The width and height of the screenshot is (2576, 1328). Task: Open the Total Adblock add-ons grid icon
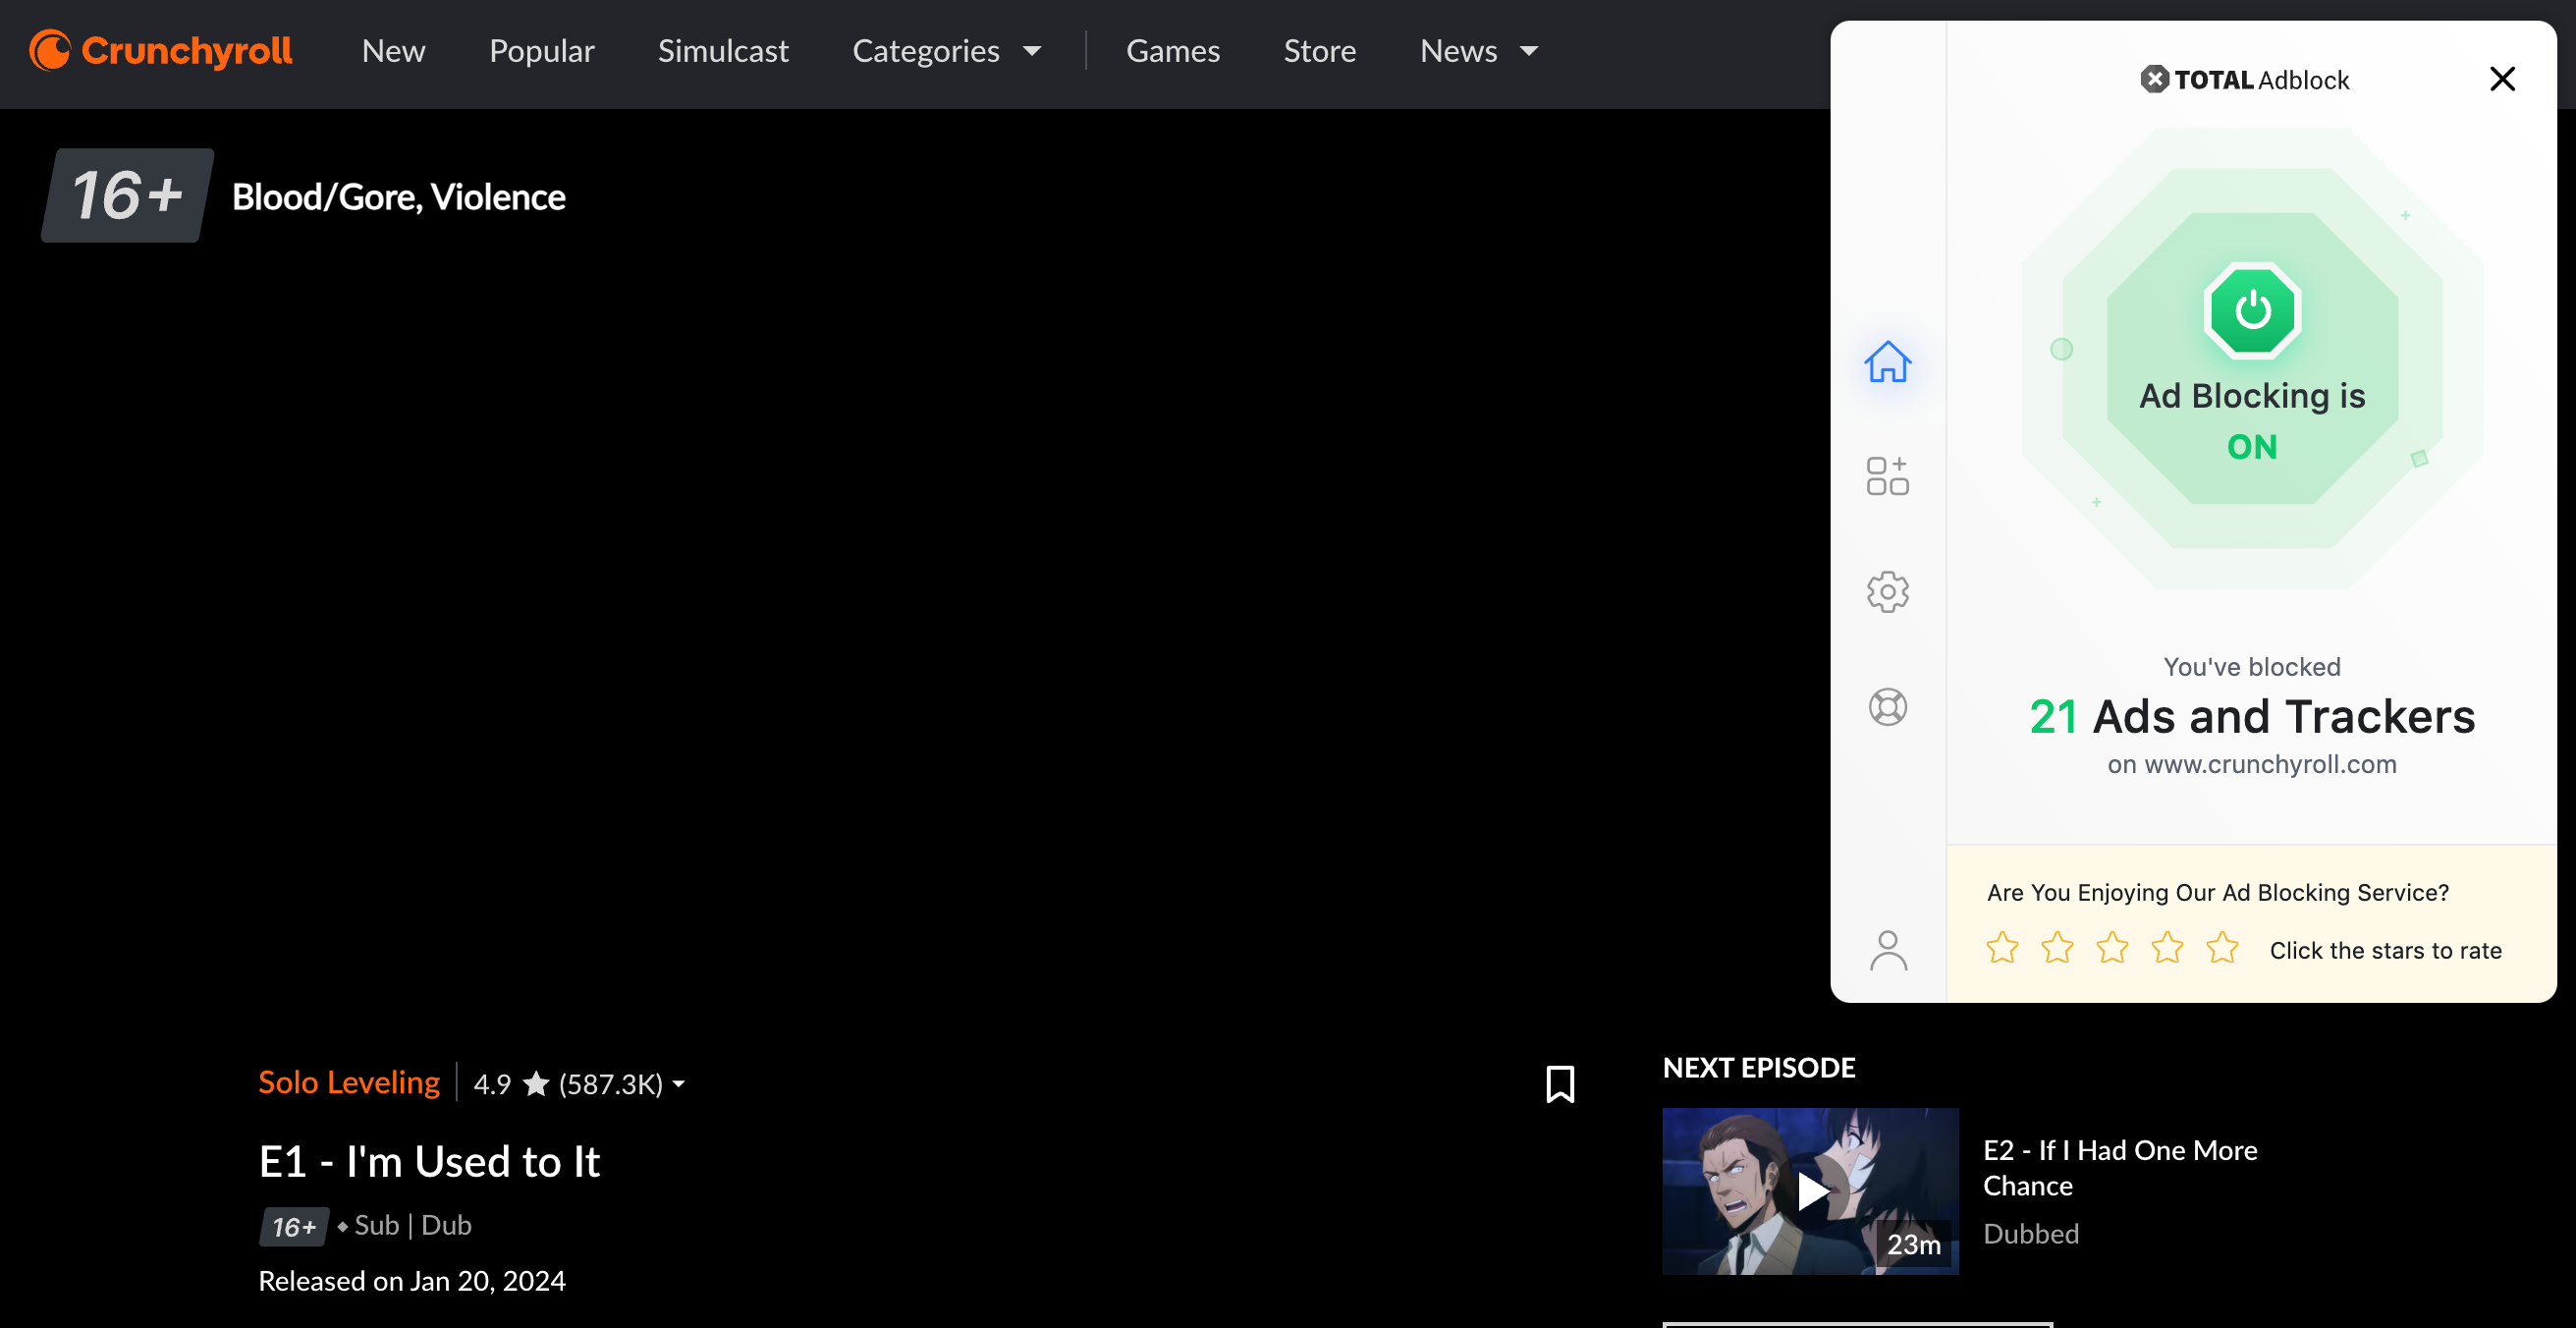[1887, 476]
